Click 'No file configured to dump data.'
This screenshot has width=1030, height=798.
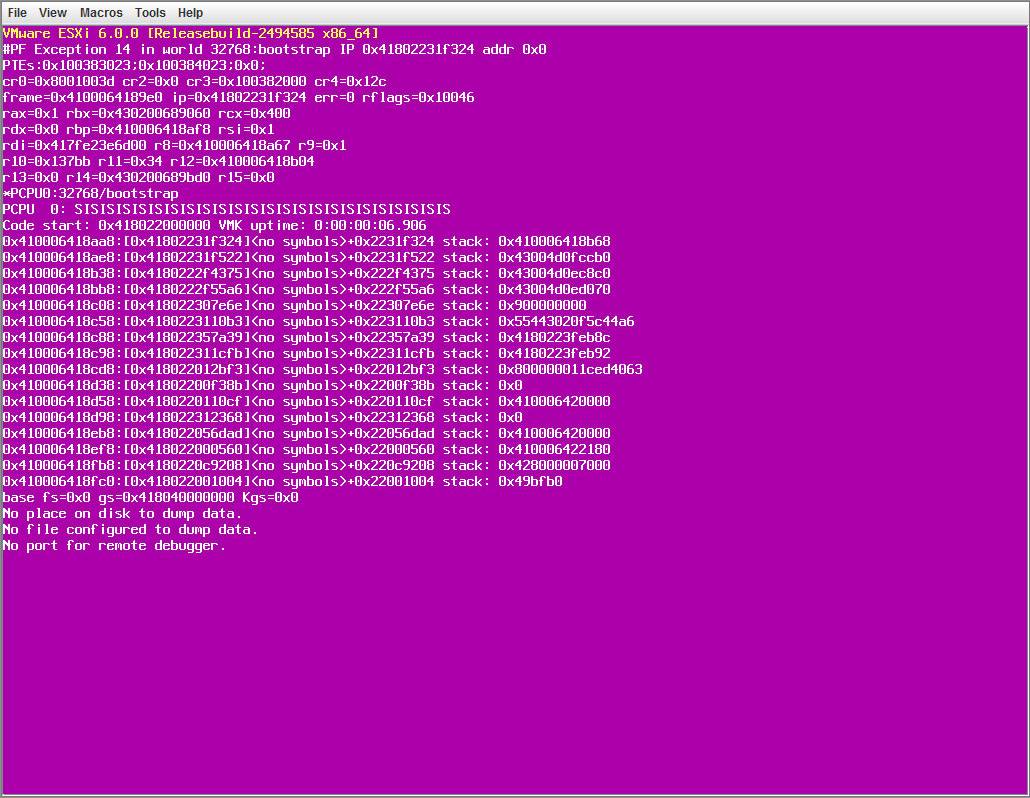point(130,529)
